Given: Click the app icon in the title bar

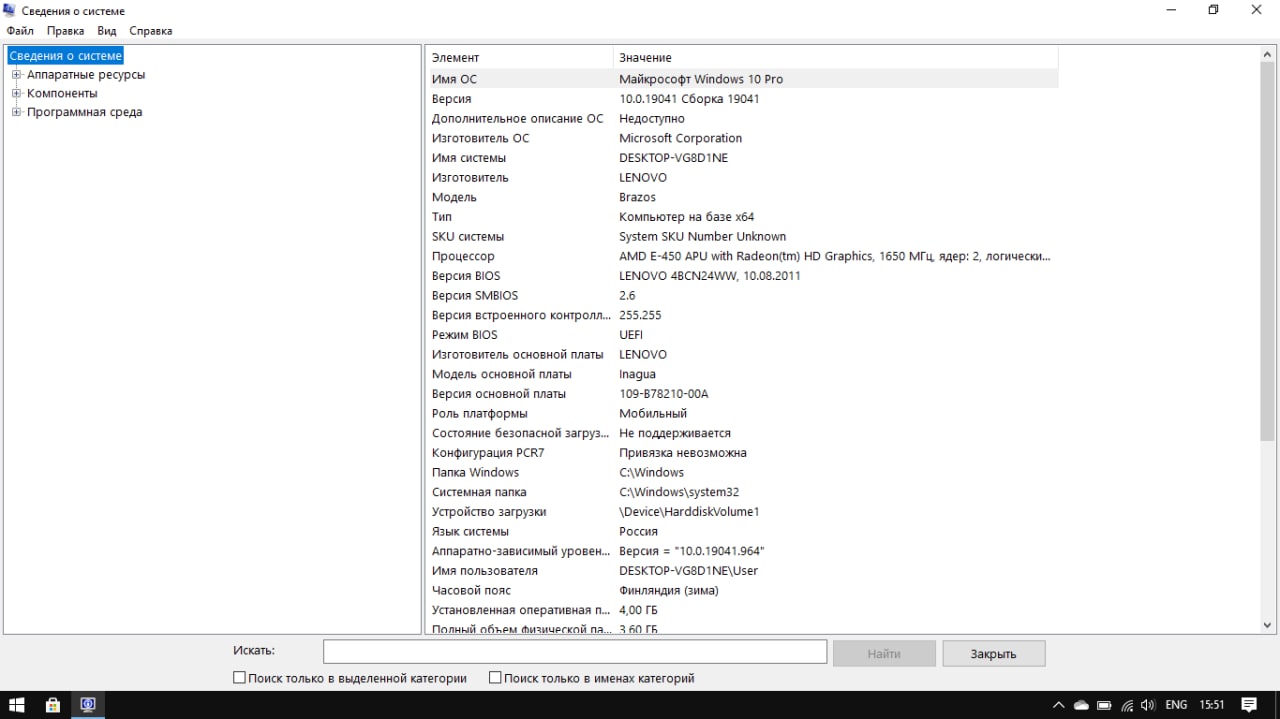Looking at the screenshot, I should point(11,11).
